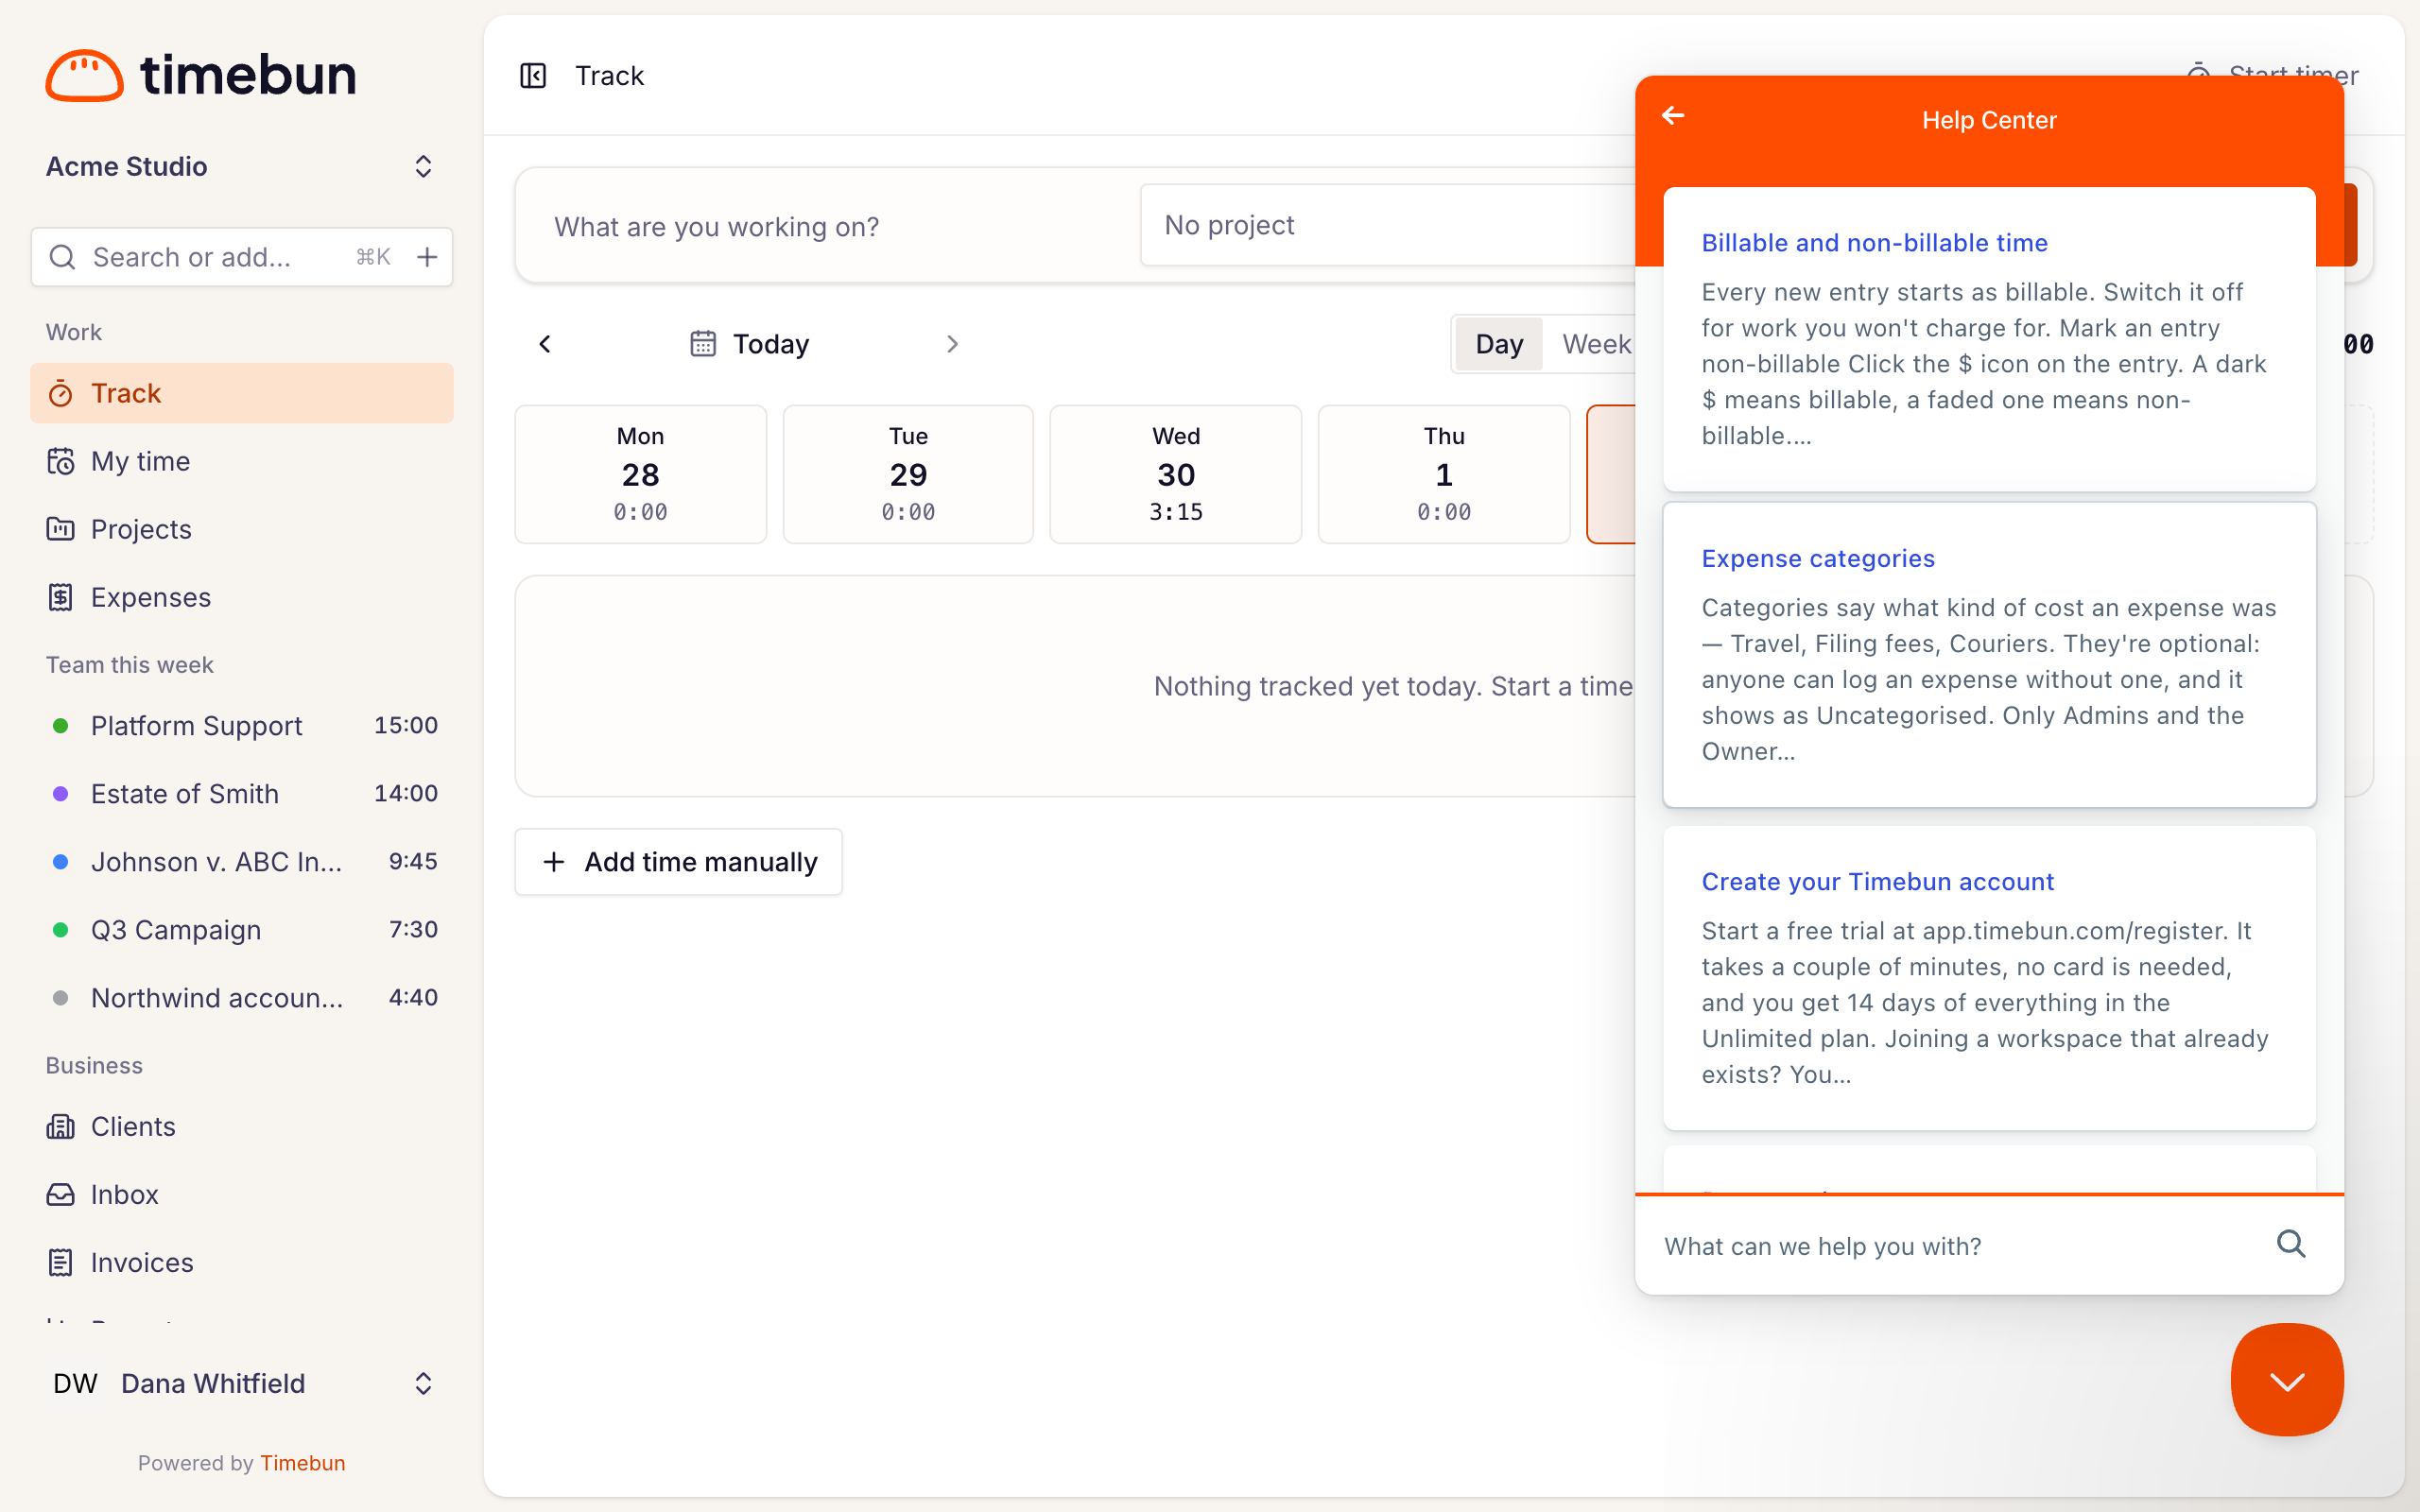Click the Clients building icon
Viewport: 2420px width, 1512px height.
point(60,1126)
